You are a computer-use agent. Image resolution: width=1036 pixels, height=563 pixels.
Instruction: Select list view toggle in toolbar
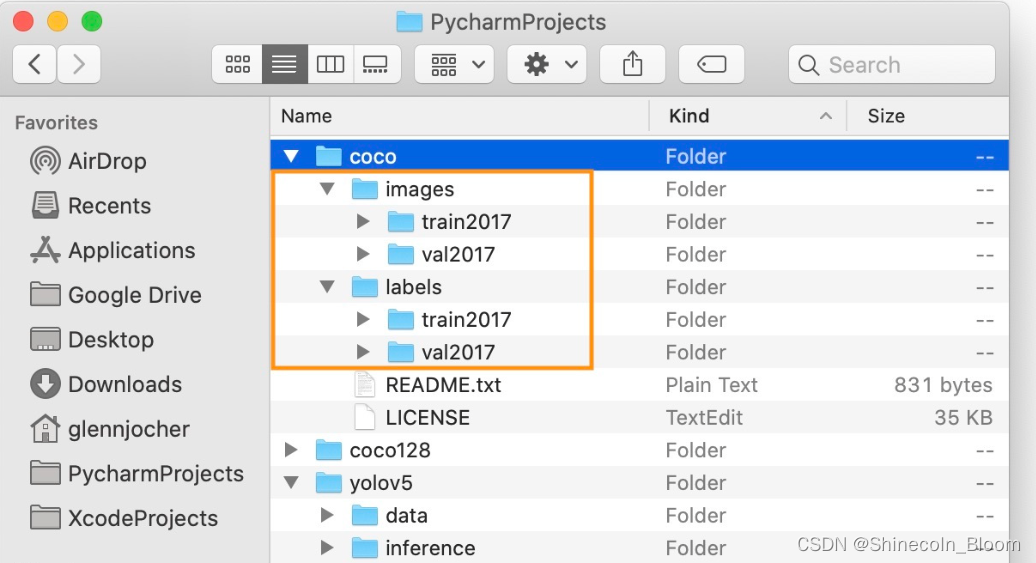point(284,65)
